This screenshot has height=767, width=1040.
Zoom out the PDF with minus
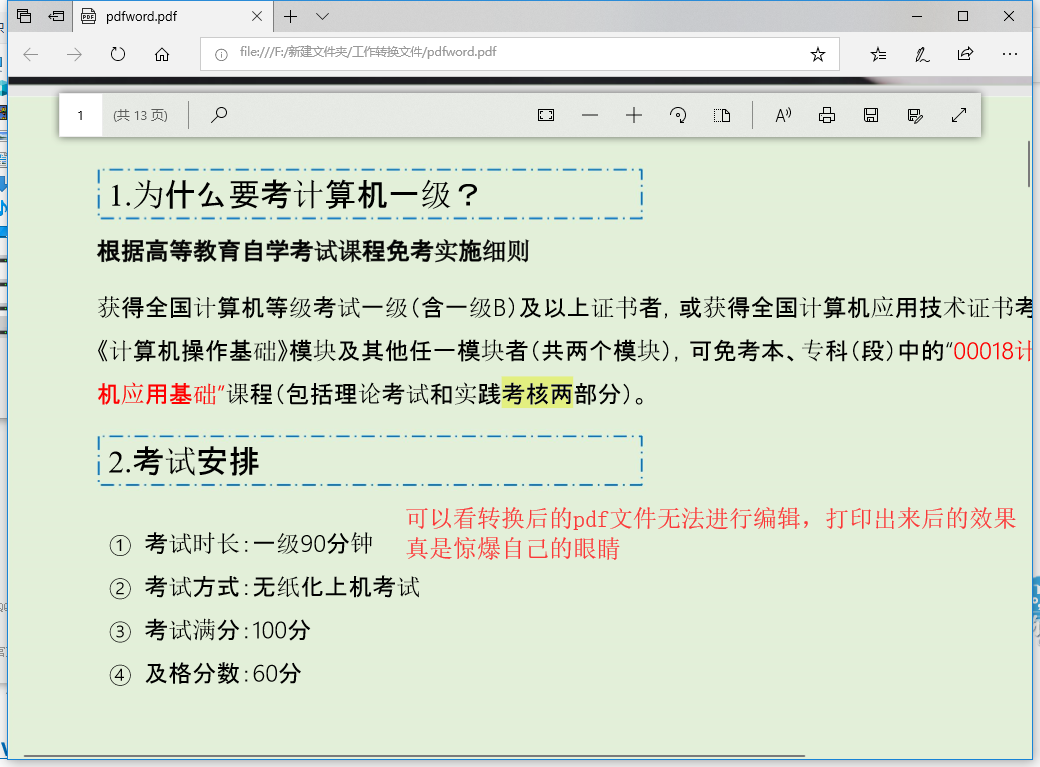(x=590, y=115)
